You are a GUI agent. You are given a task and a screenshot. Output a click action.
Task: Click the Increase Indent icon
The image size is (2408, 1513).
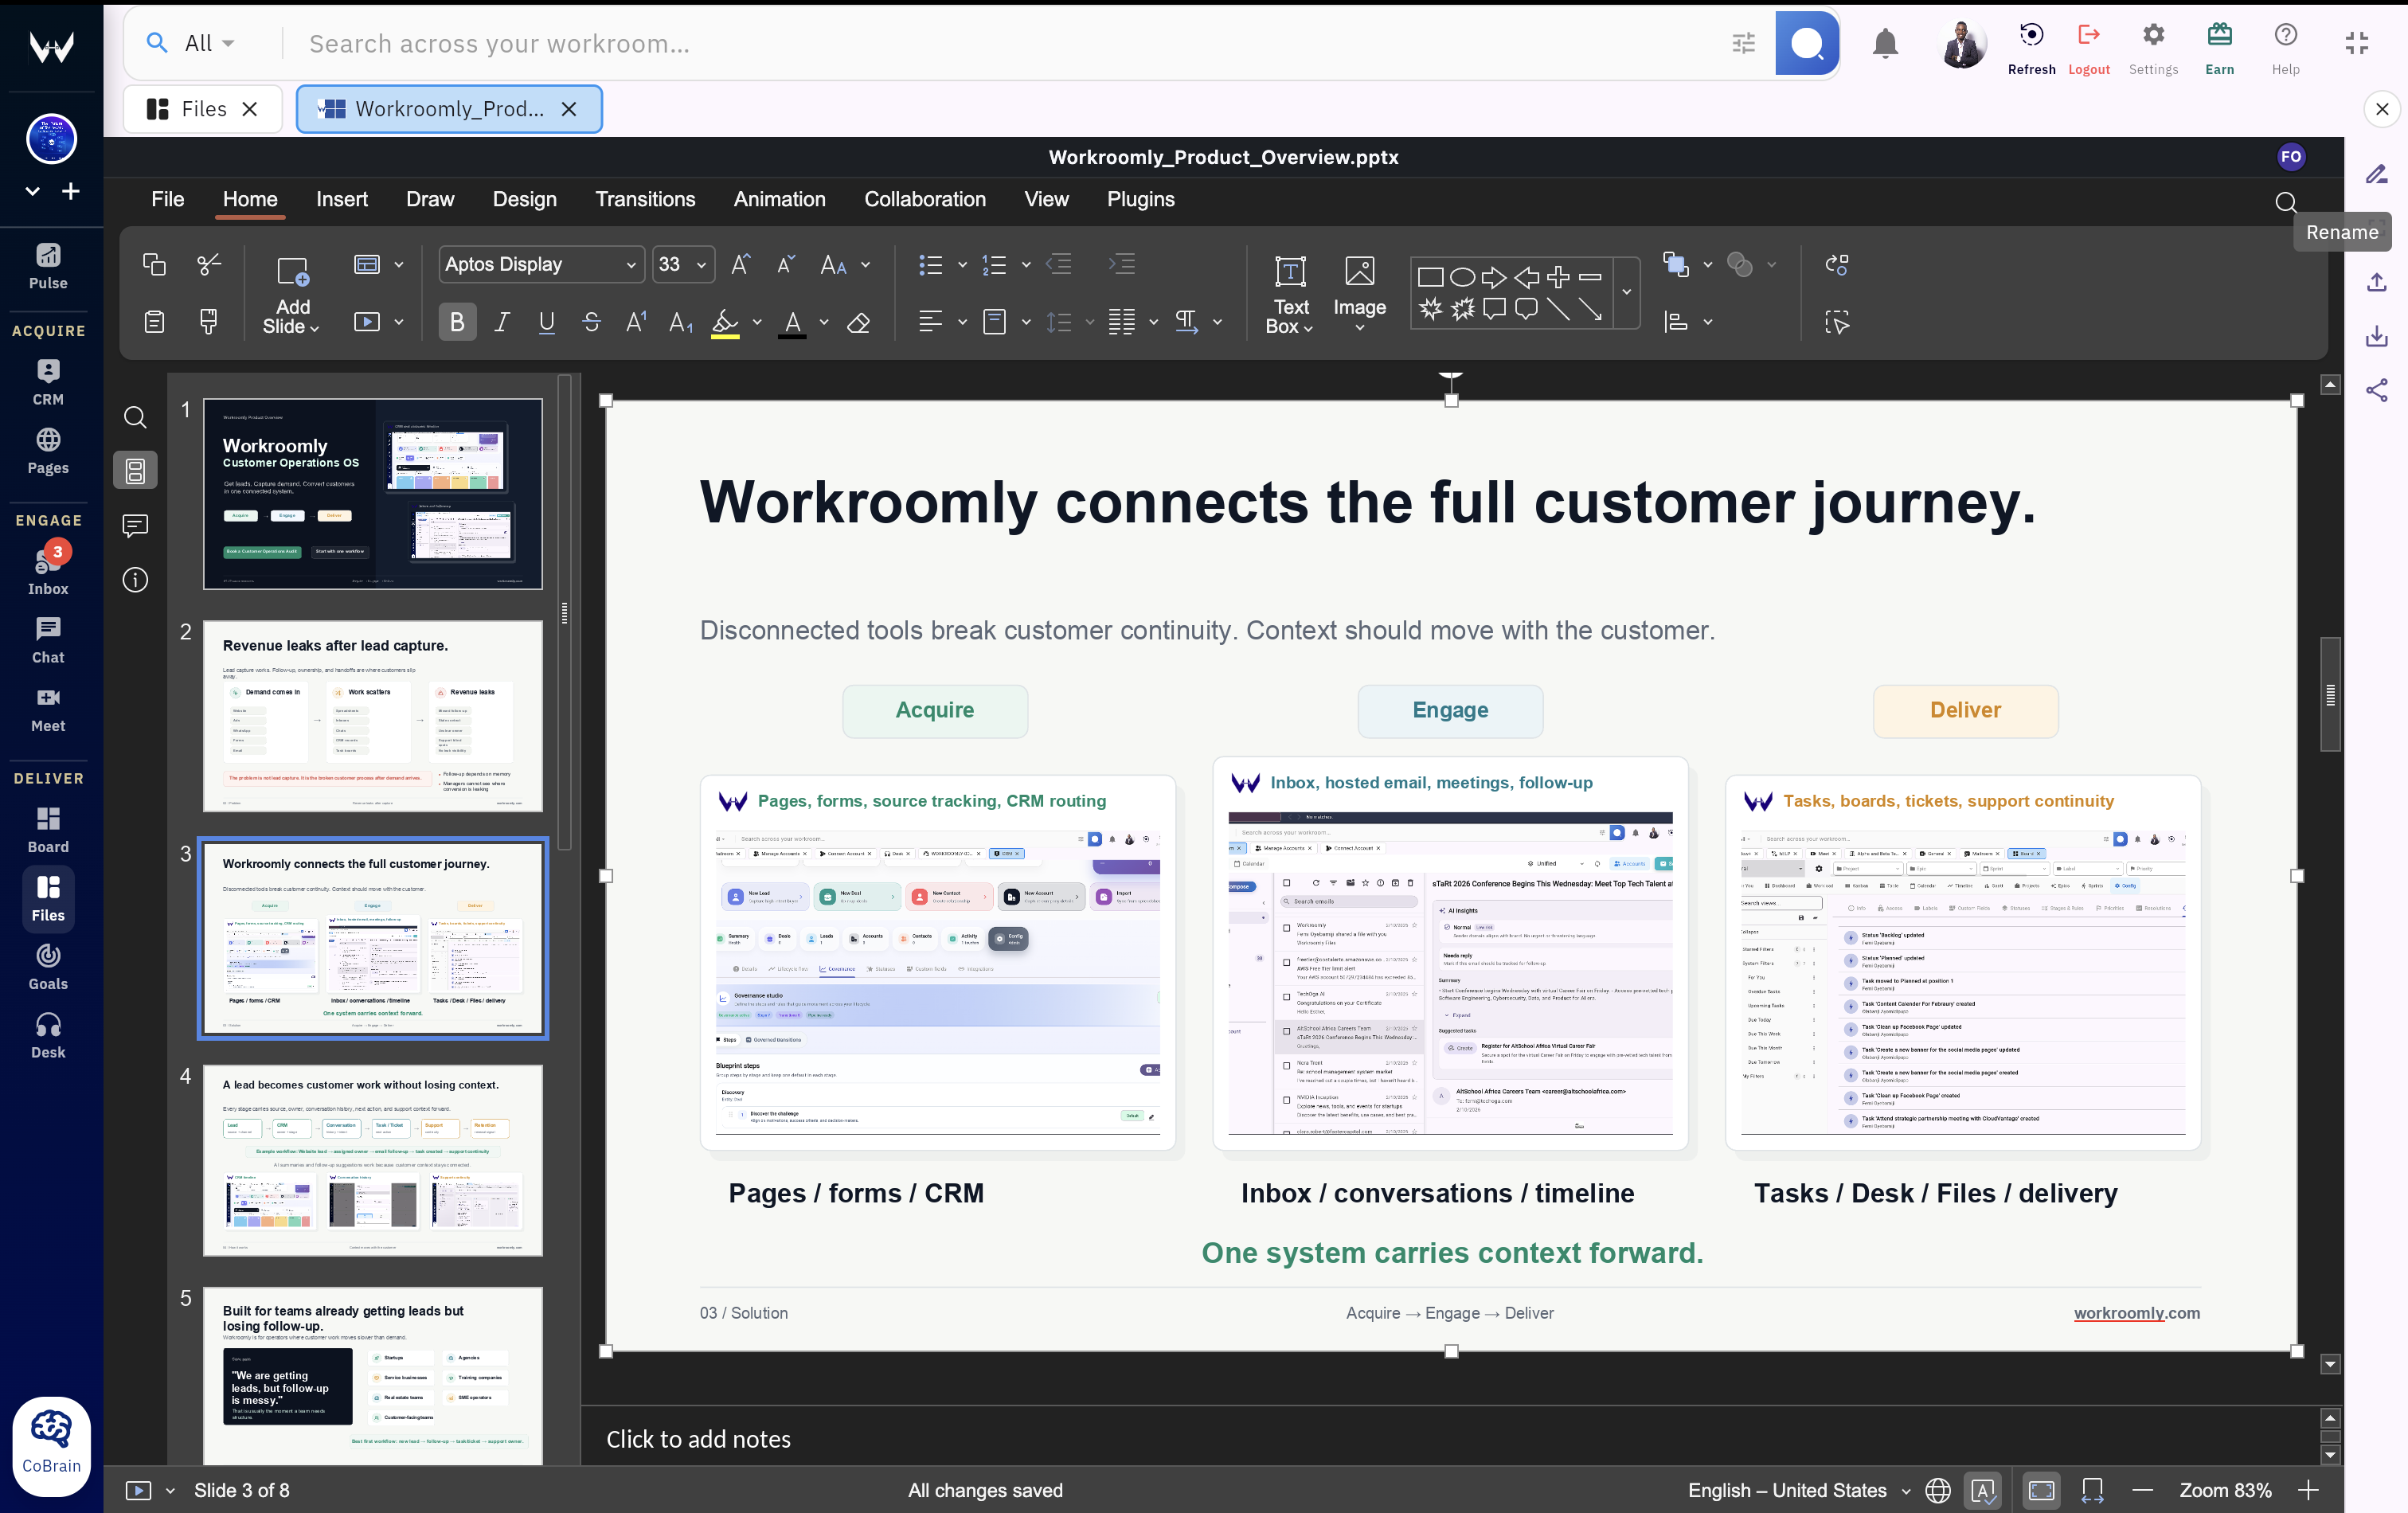(x=1122, y=264)
